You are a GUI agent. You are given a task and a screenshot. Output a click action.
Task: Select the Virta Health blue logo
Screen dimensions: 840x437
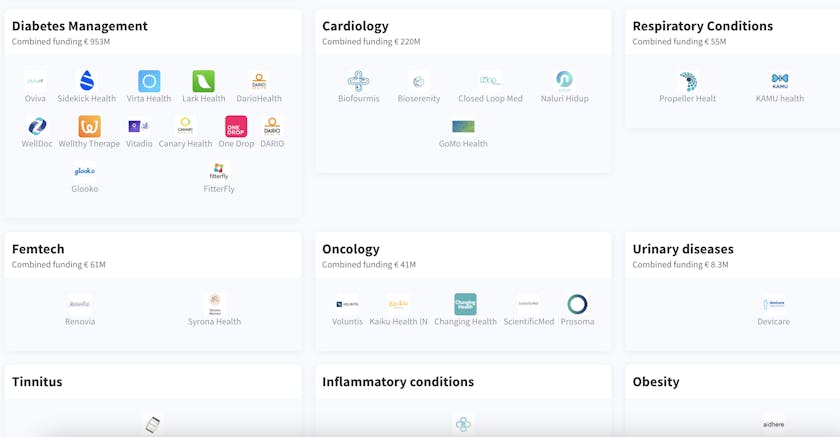[149, 81]
